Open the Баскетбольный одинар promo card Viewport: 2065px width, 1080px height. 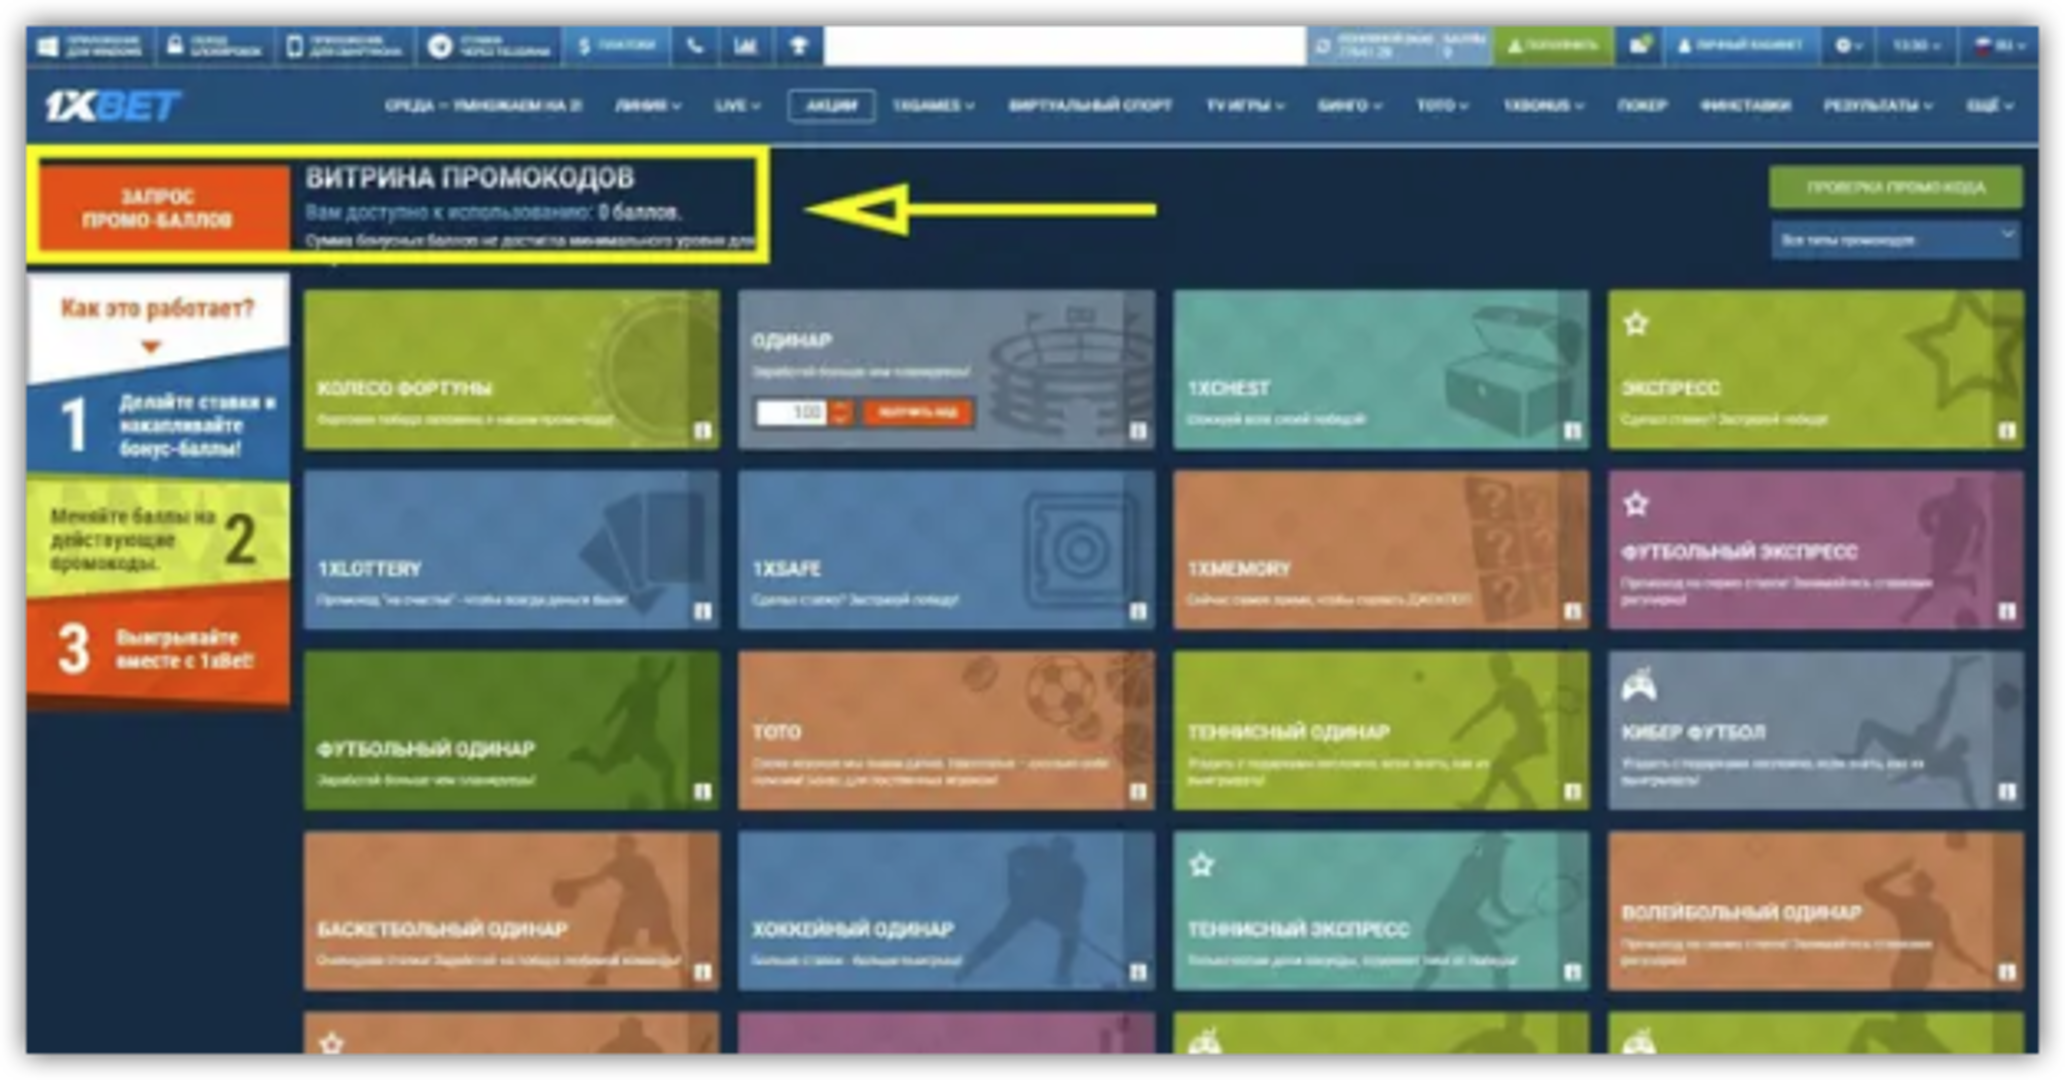[511, 910]
